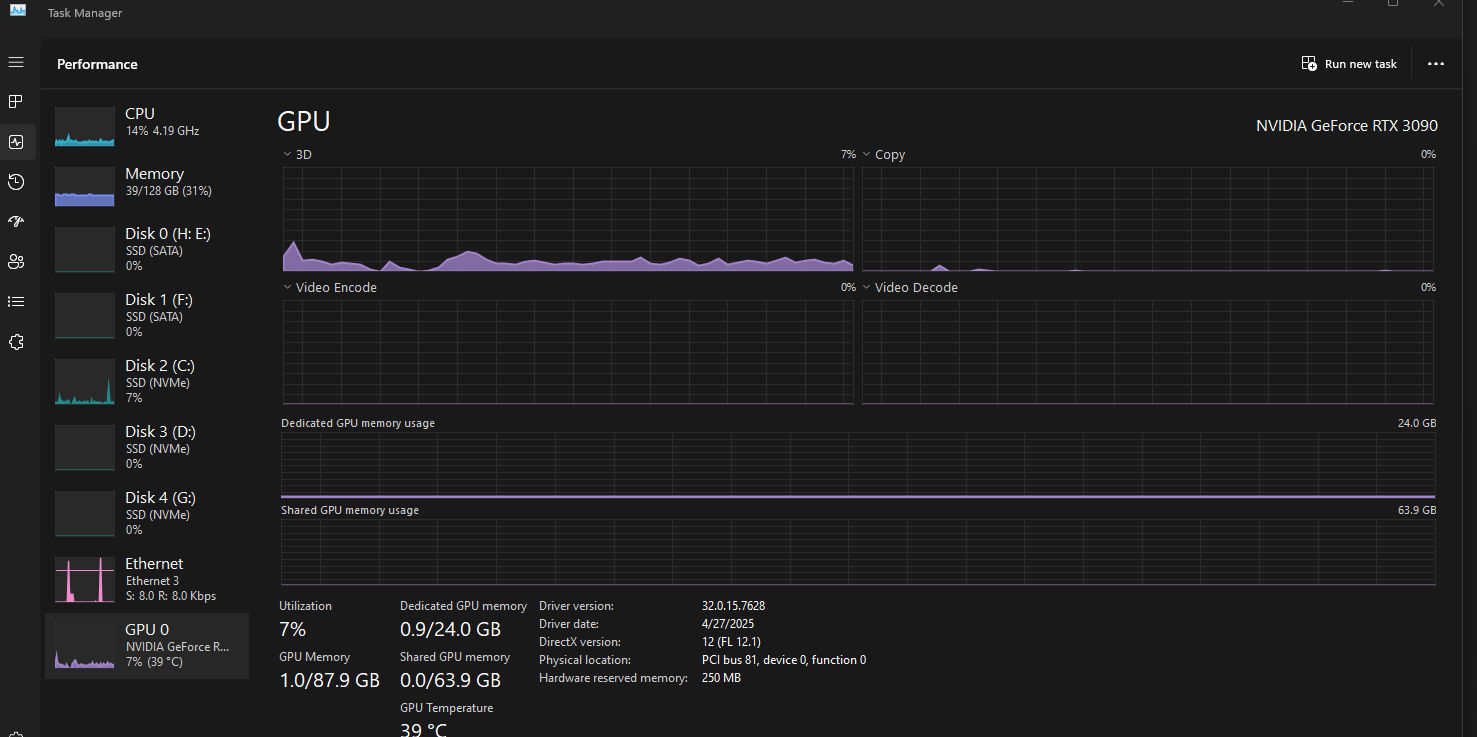Screen dimensions: 1477x737
Task: Select GPU 0 NVIDIA GeForce entry
Action: click(x=147, y=646)
